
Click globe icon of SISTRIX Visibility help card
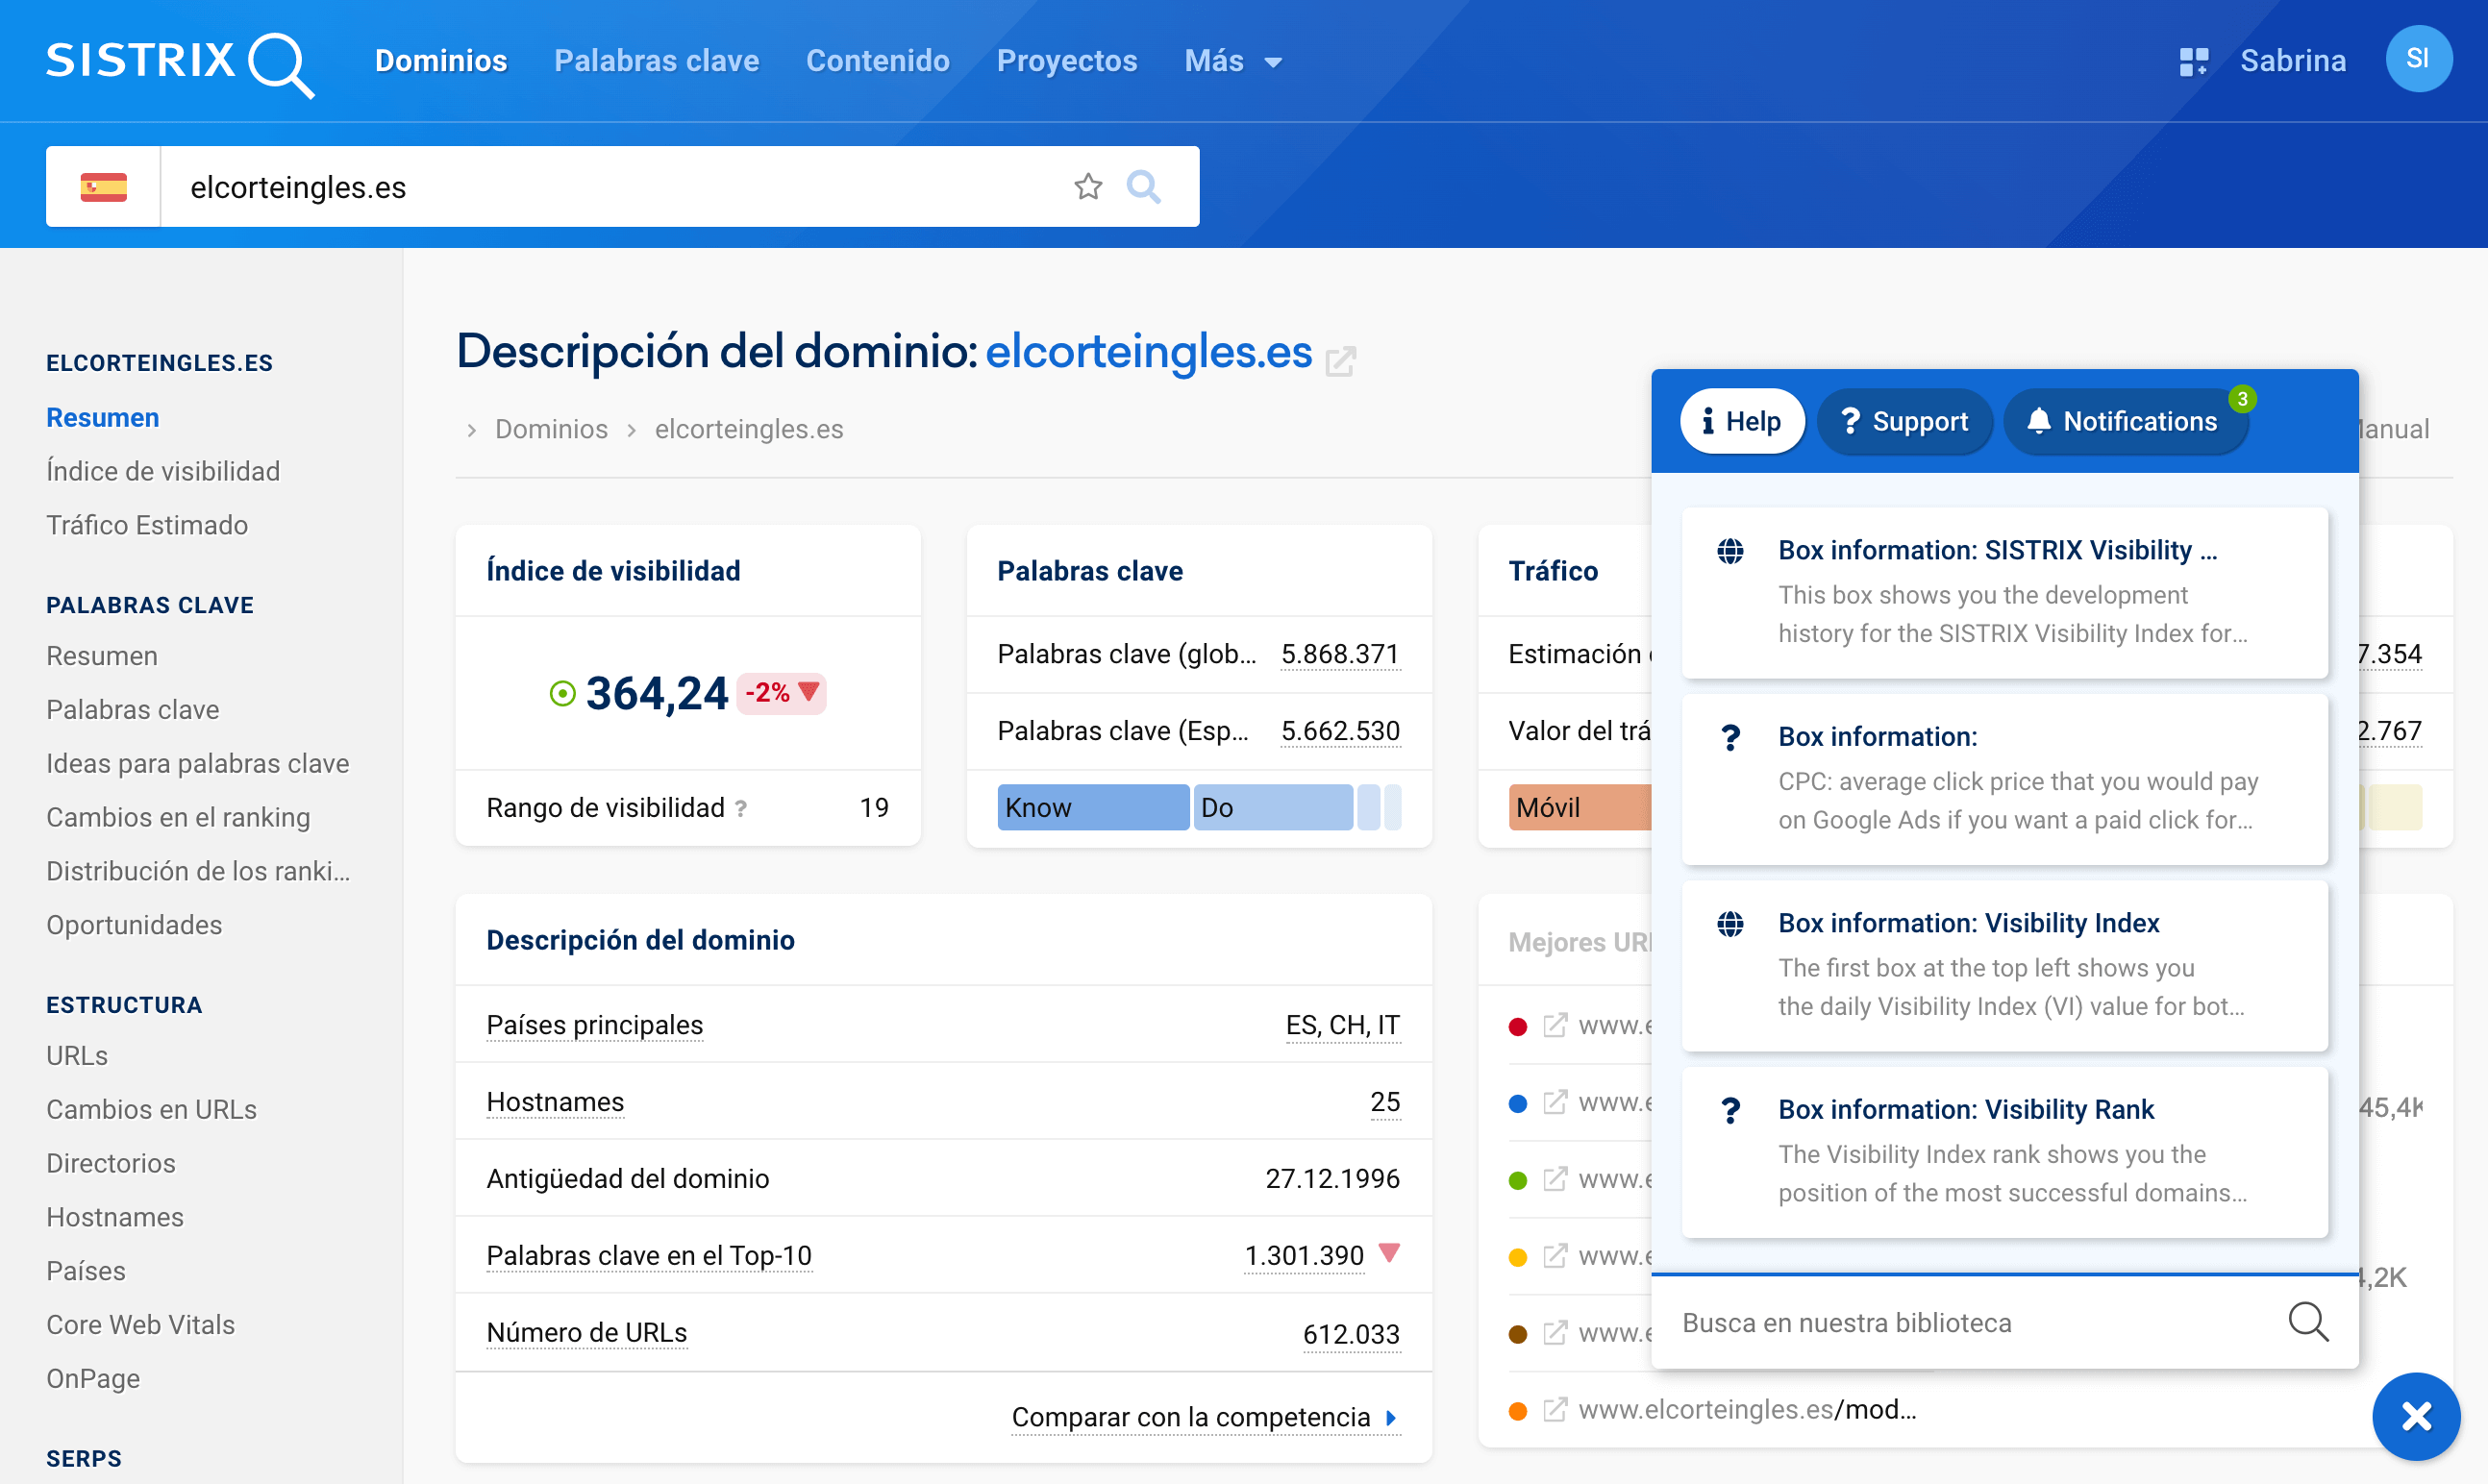coord(1730,551)
